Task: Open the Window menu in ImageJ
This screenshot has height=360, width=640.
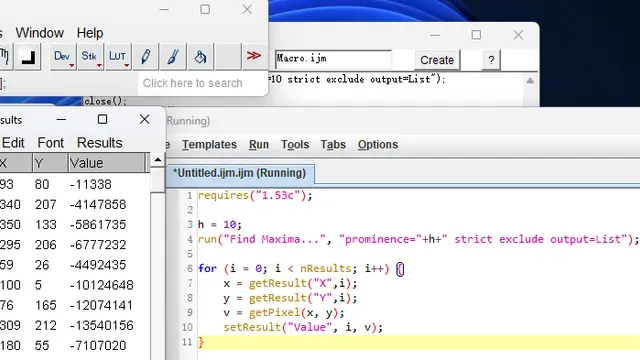Action: [40, 33]
